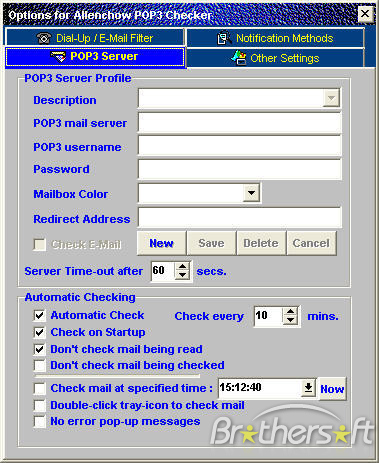Close the Options dialog
Screen dimensions: 379x463
365,14
